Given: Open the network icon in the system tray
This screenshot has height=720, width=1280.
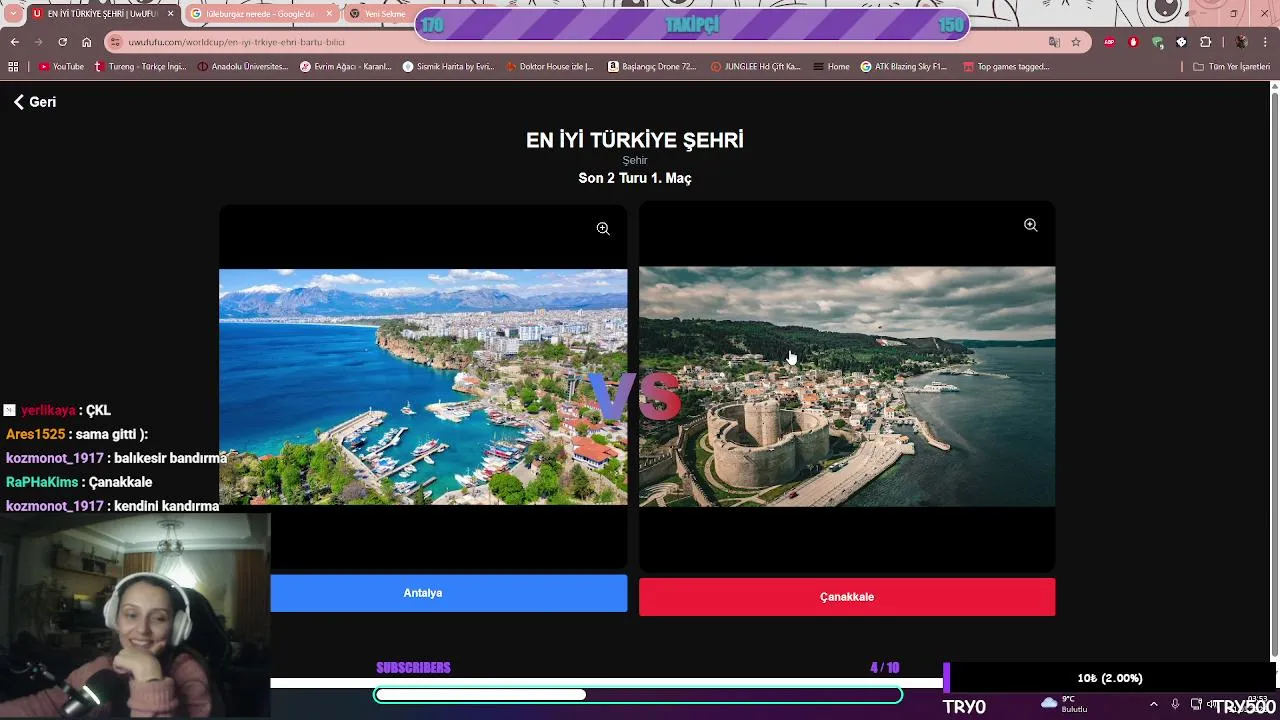Looking at the screenshot, I should (1196, 704).
